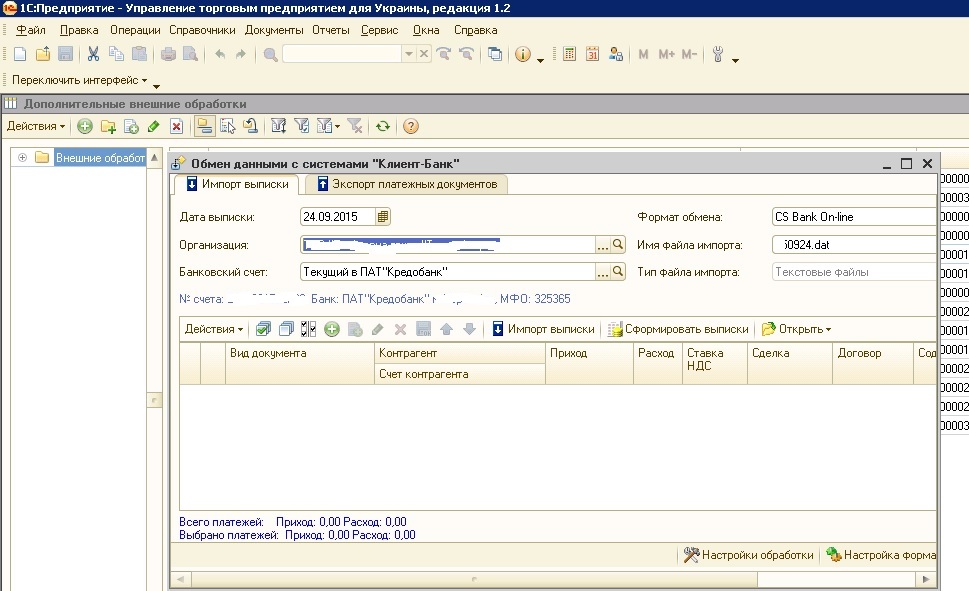Screen dimensions: 969x591
Task: Click the Save diskette icon in main toolbar
Action: 66,54
